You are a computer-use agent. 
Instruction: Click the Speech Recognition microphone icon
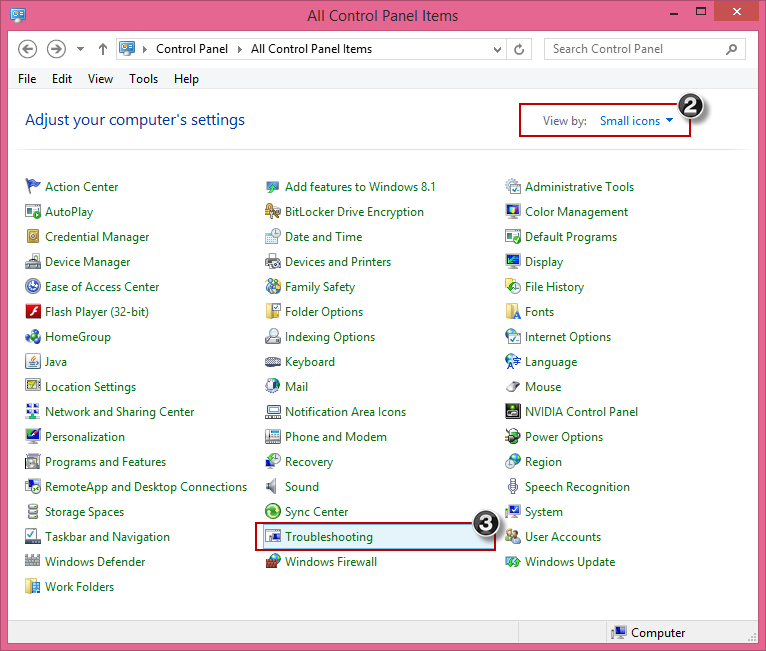512,486
